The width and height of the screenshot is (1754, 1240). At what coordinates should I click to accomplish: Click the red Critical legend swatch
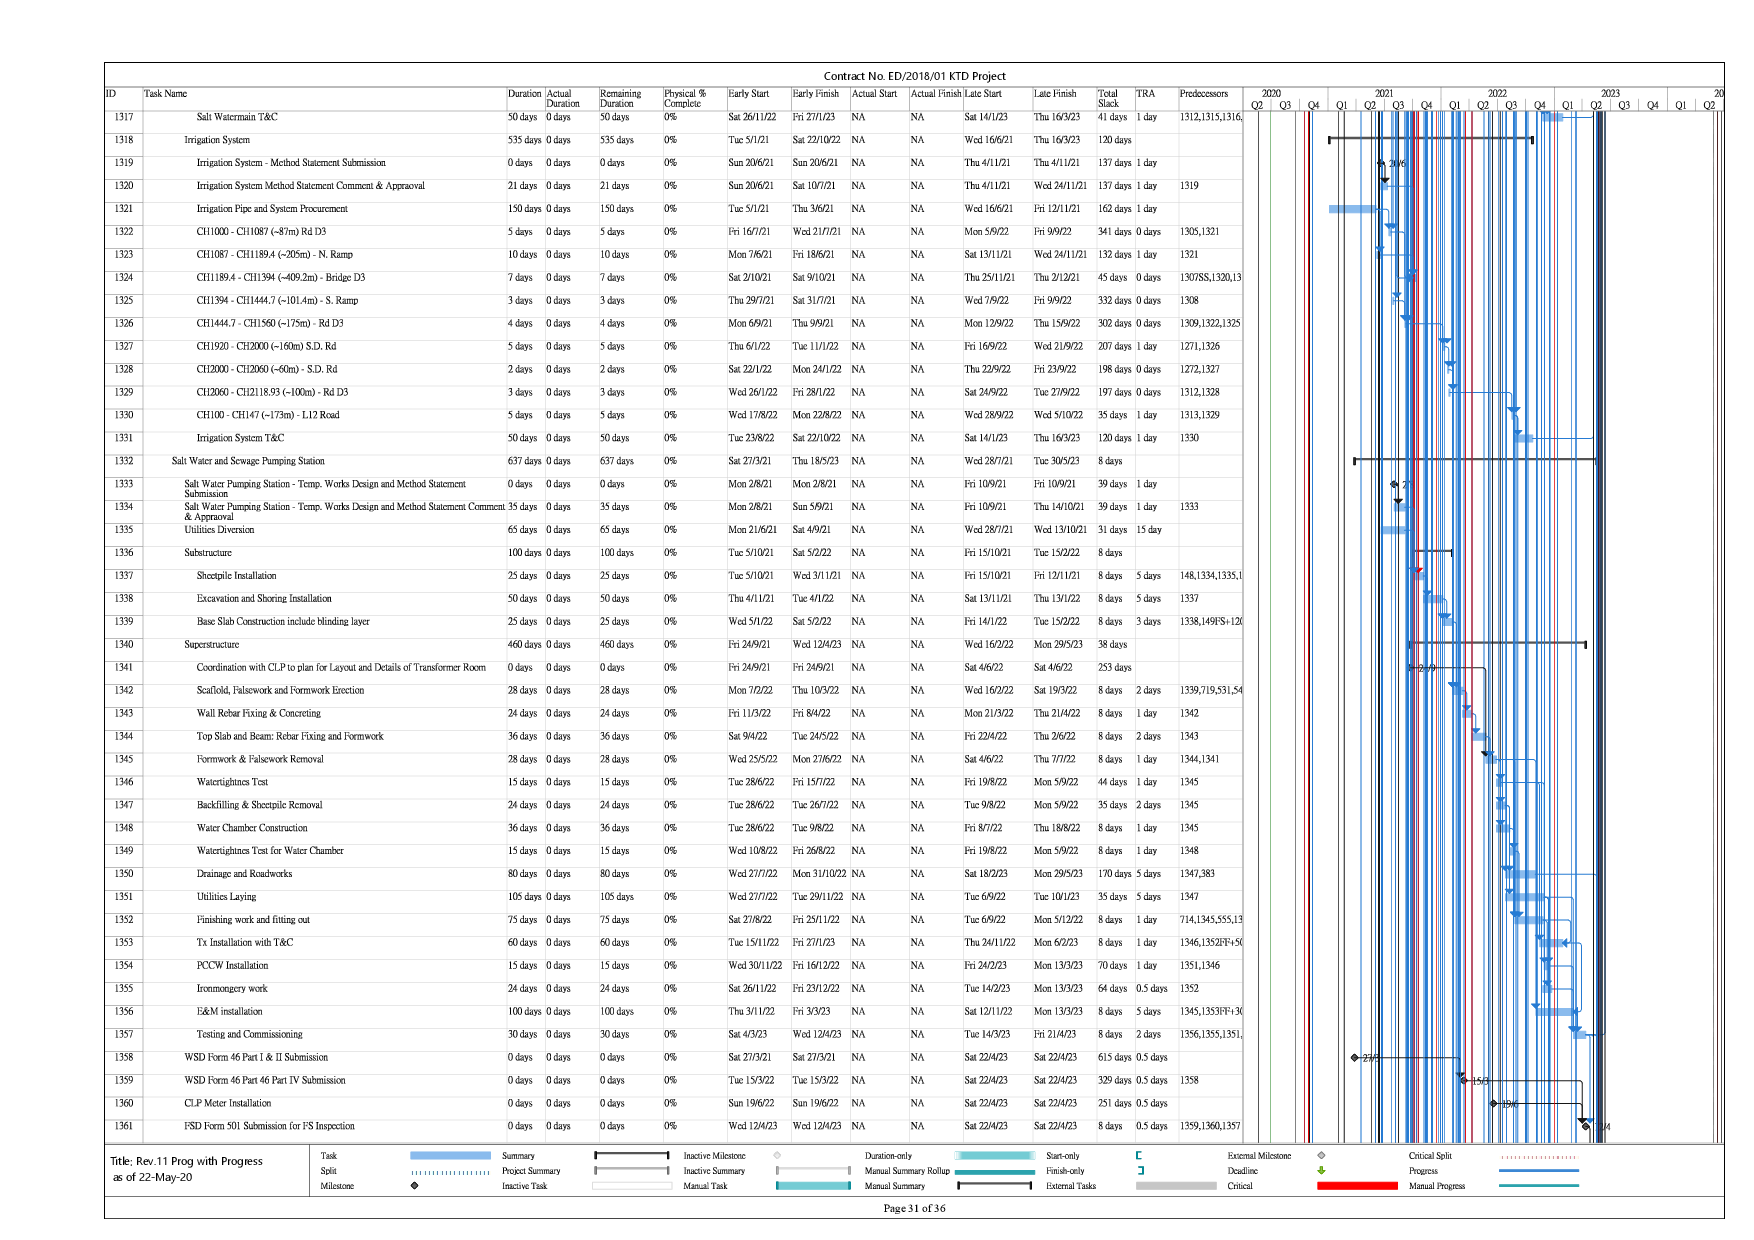click(1356, 1186)
